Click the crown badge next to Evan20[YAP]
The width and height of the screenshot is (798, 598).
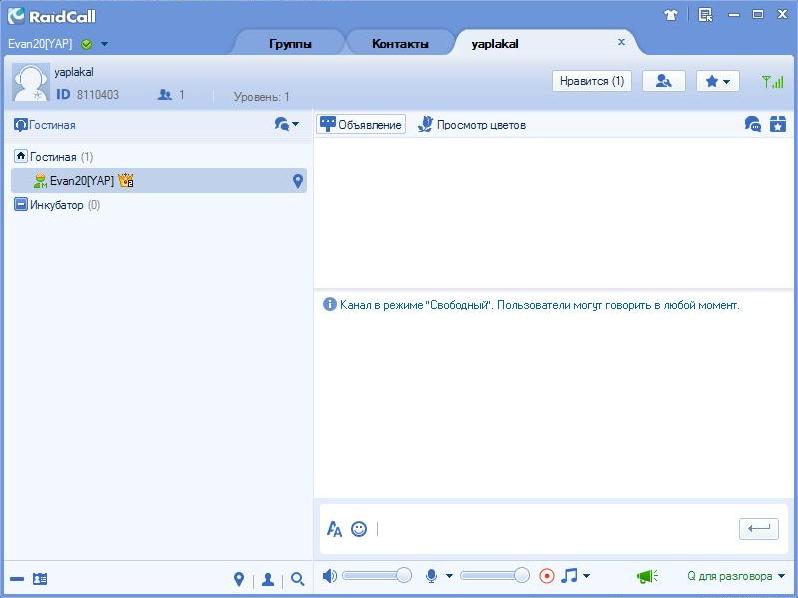[x=126, y=180]
